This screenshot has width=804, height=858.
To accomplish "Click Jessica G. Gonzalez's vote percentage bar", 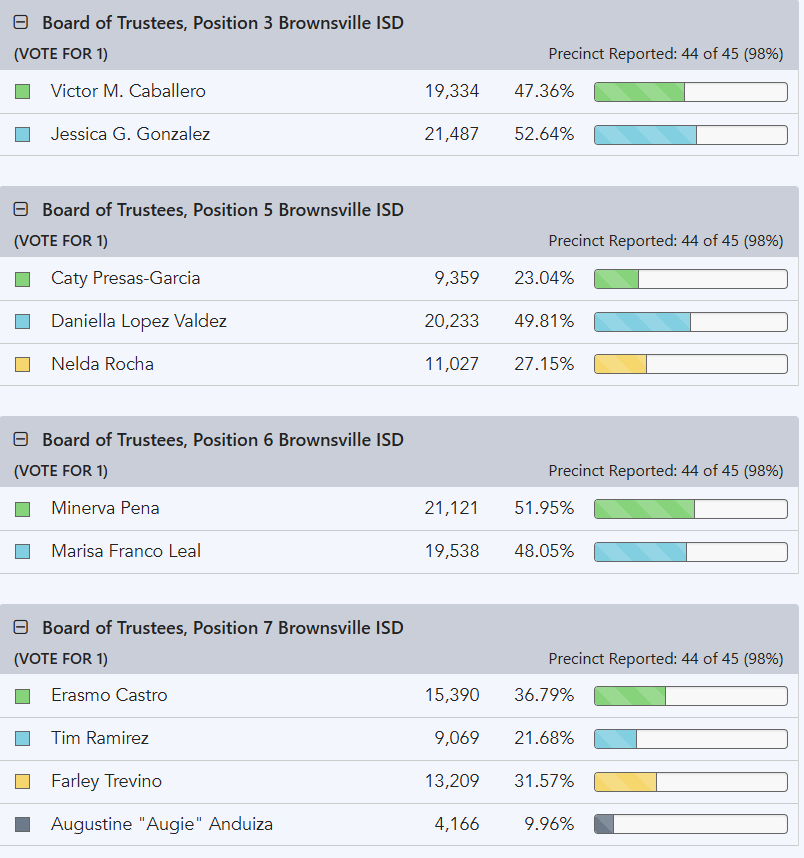I will (x=691, y=135).
